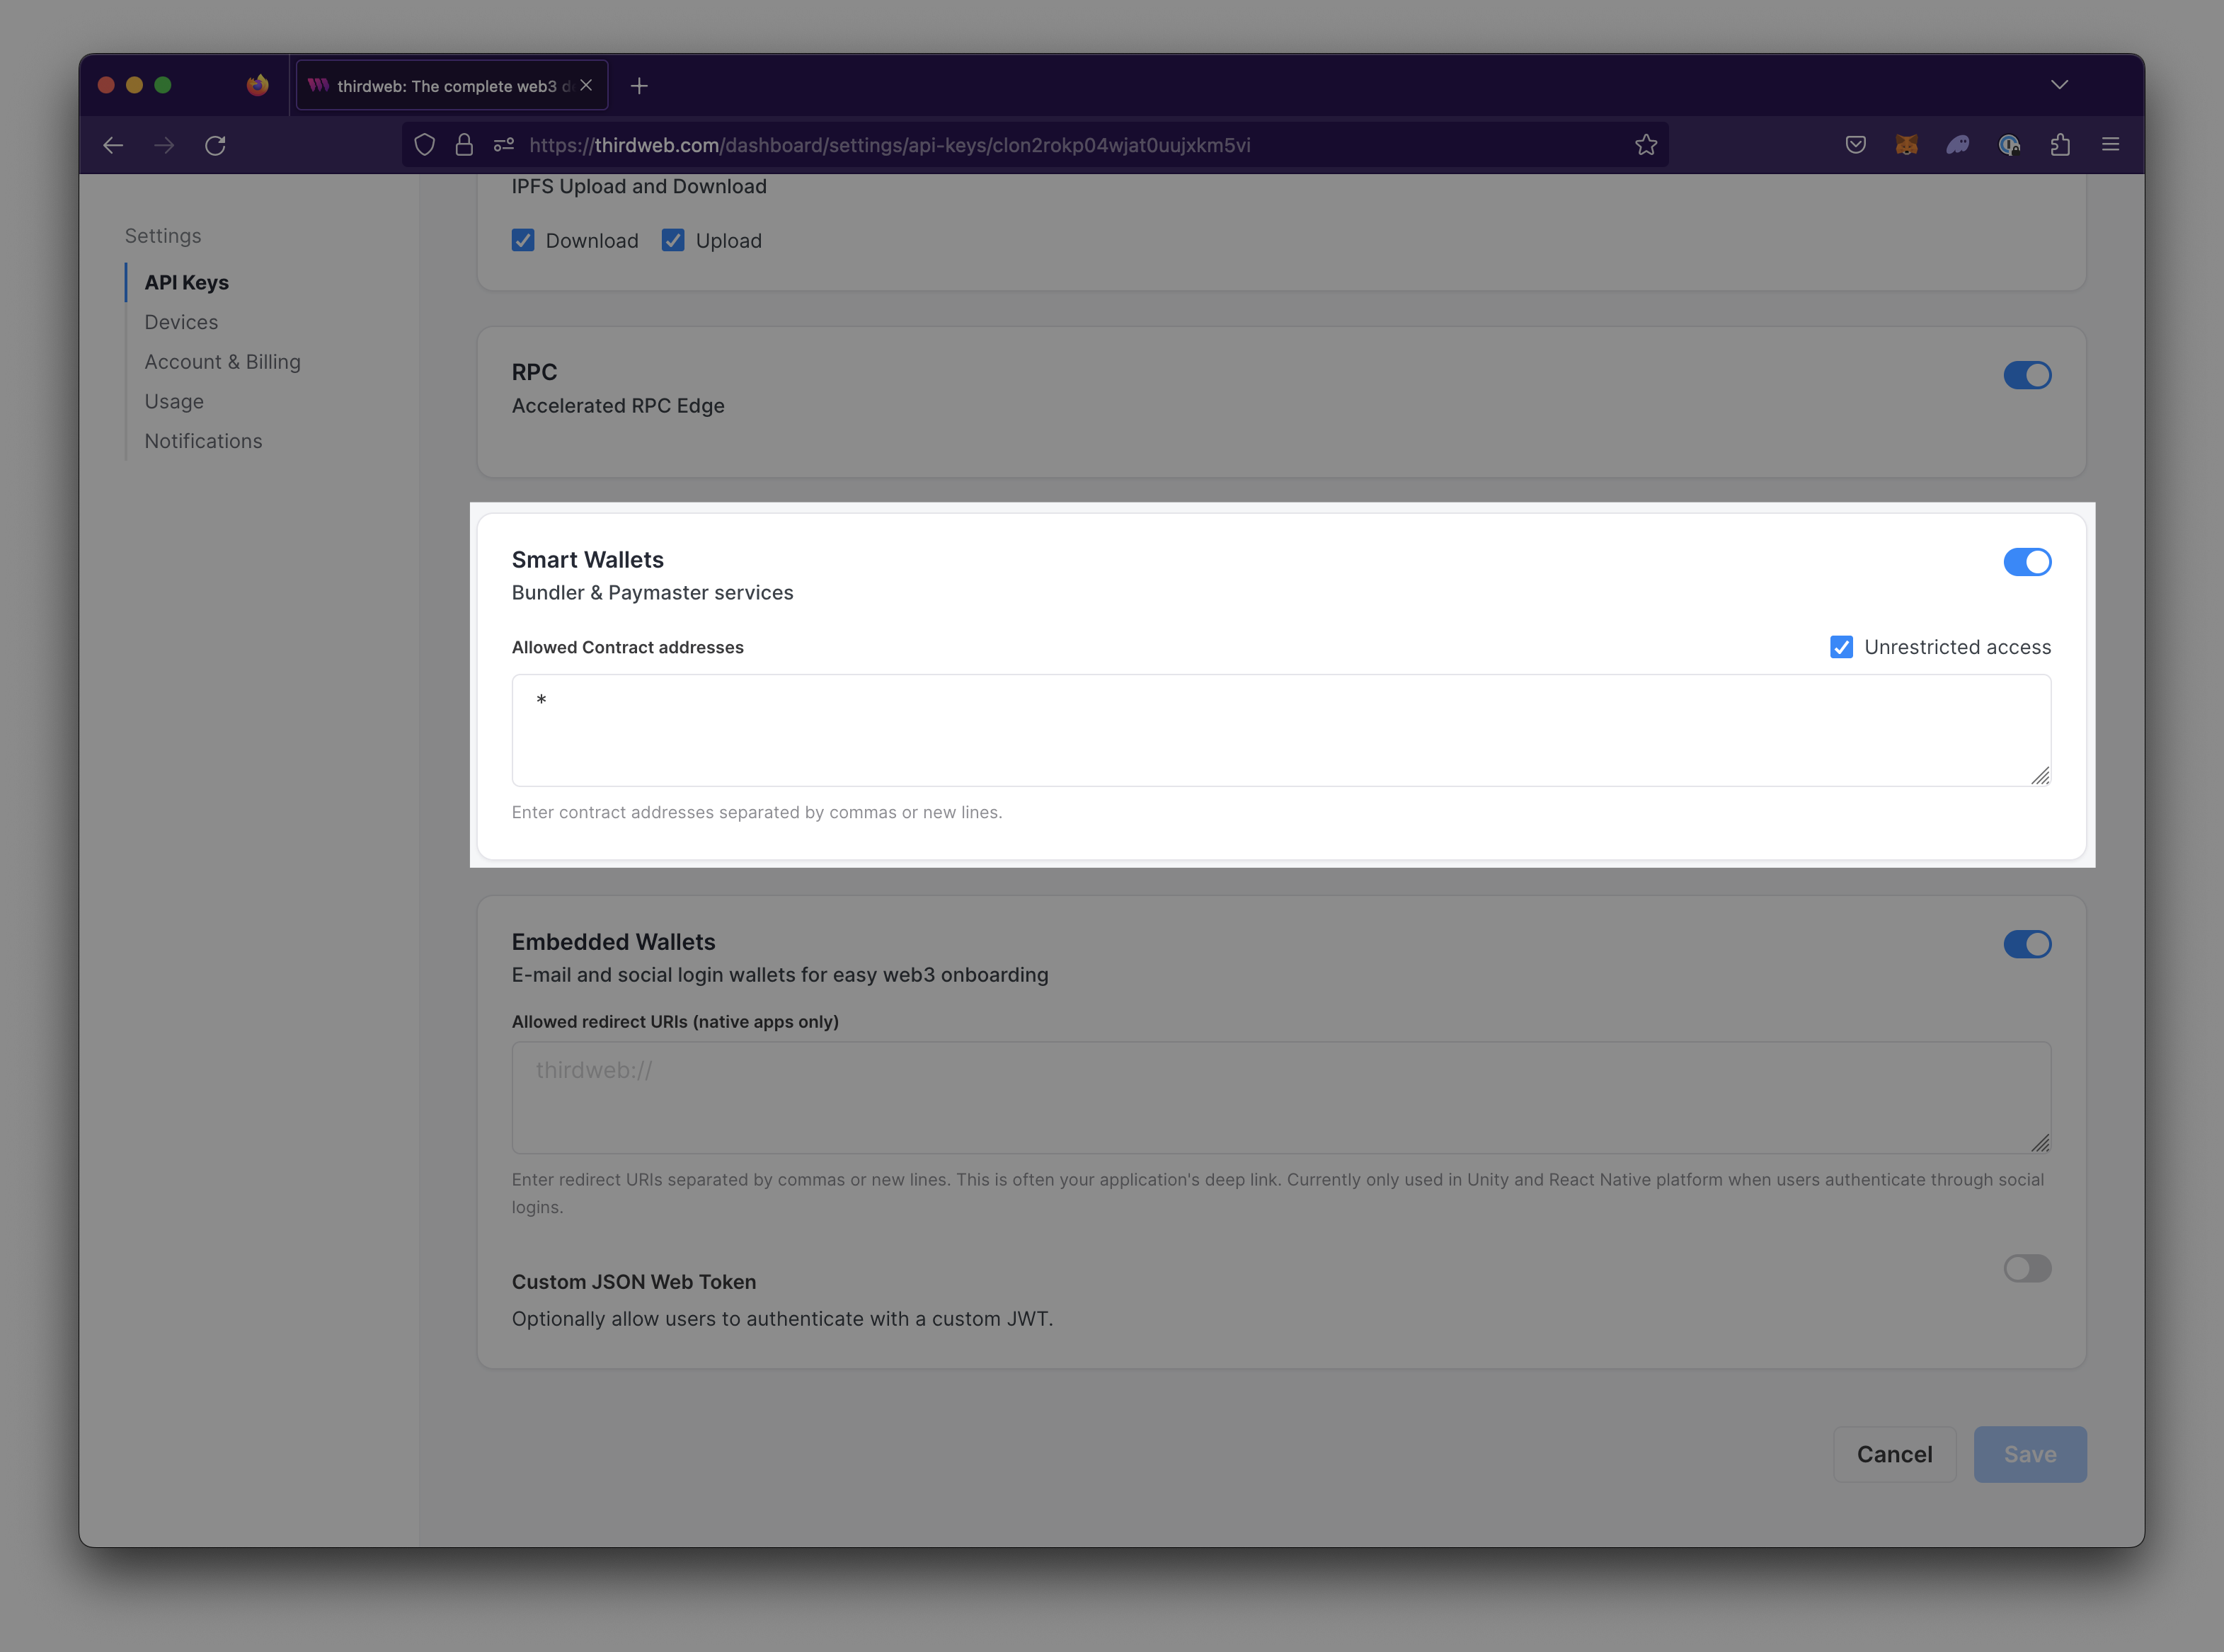2224x1652 pixels.
Task: Enable the Custom JSON Web Token toggle
Action: [x=2027, y=1267]
